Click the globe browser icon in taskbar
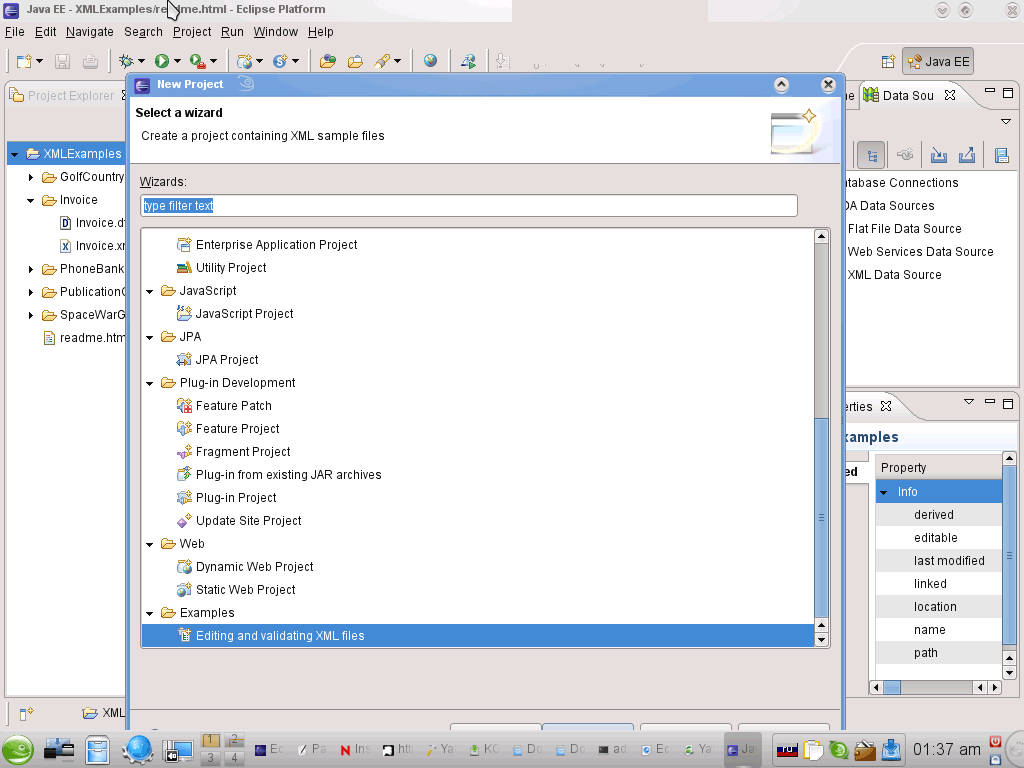This screenshot has height=768, width=1024. 137,750
